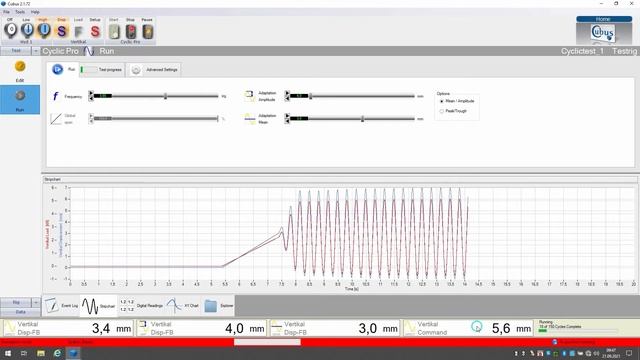The width and height of the screenshot is (640, 360).
Task: Open the Advanced Settings tab
Action: pyautogui.click(x=154, y=70)
